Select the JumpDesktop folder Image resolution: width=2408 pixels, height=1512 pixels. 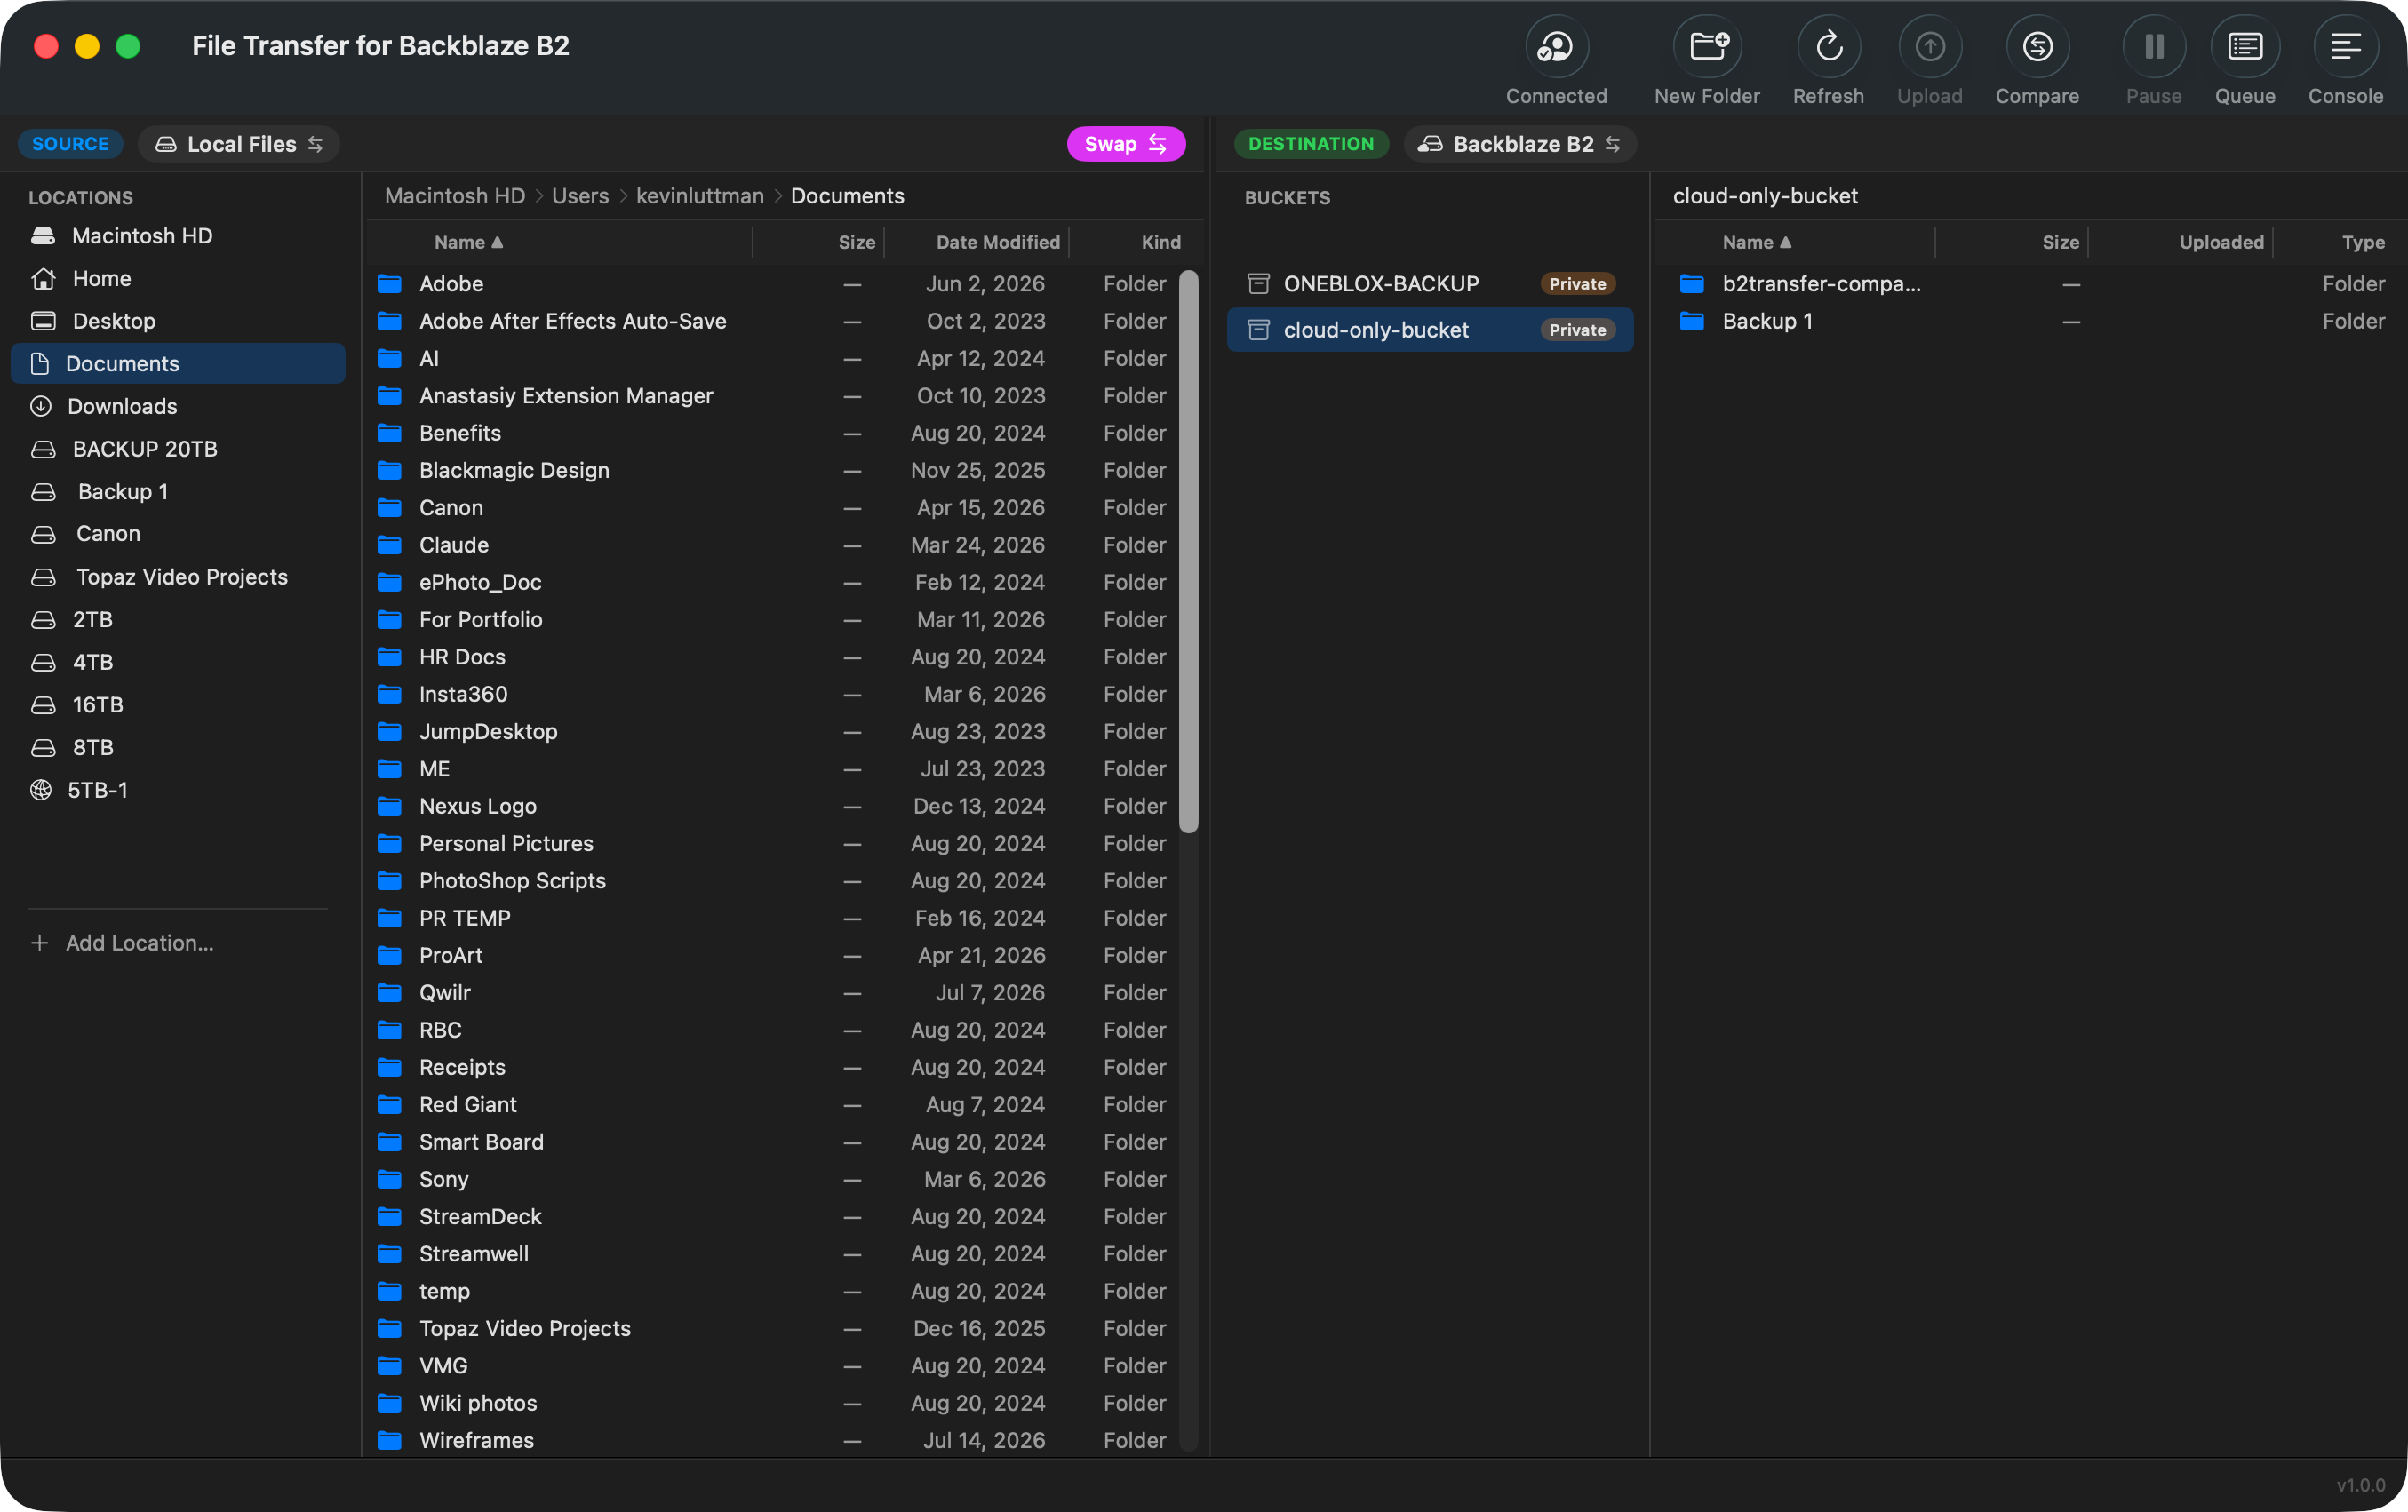(772, 732)
